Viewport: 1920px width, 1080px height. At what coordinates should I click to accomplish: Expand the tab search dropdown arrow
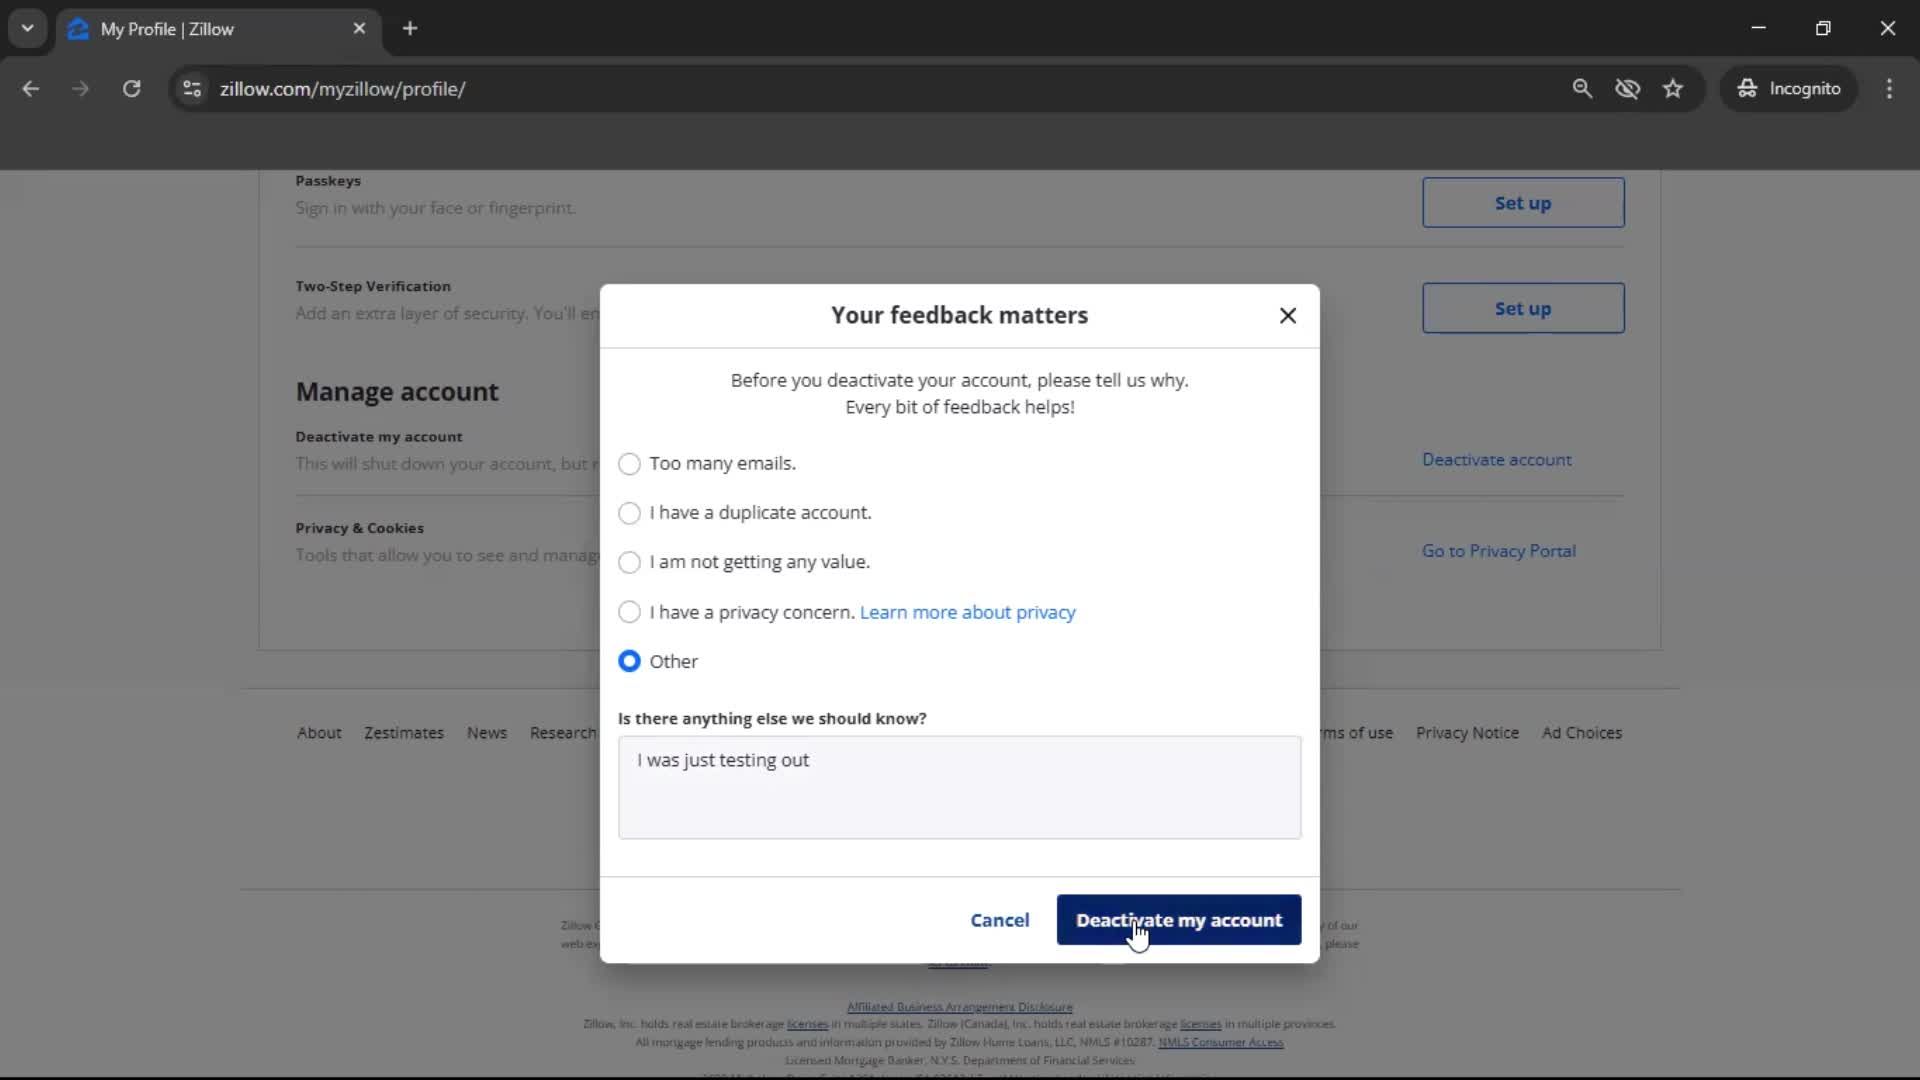27,29
